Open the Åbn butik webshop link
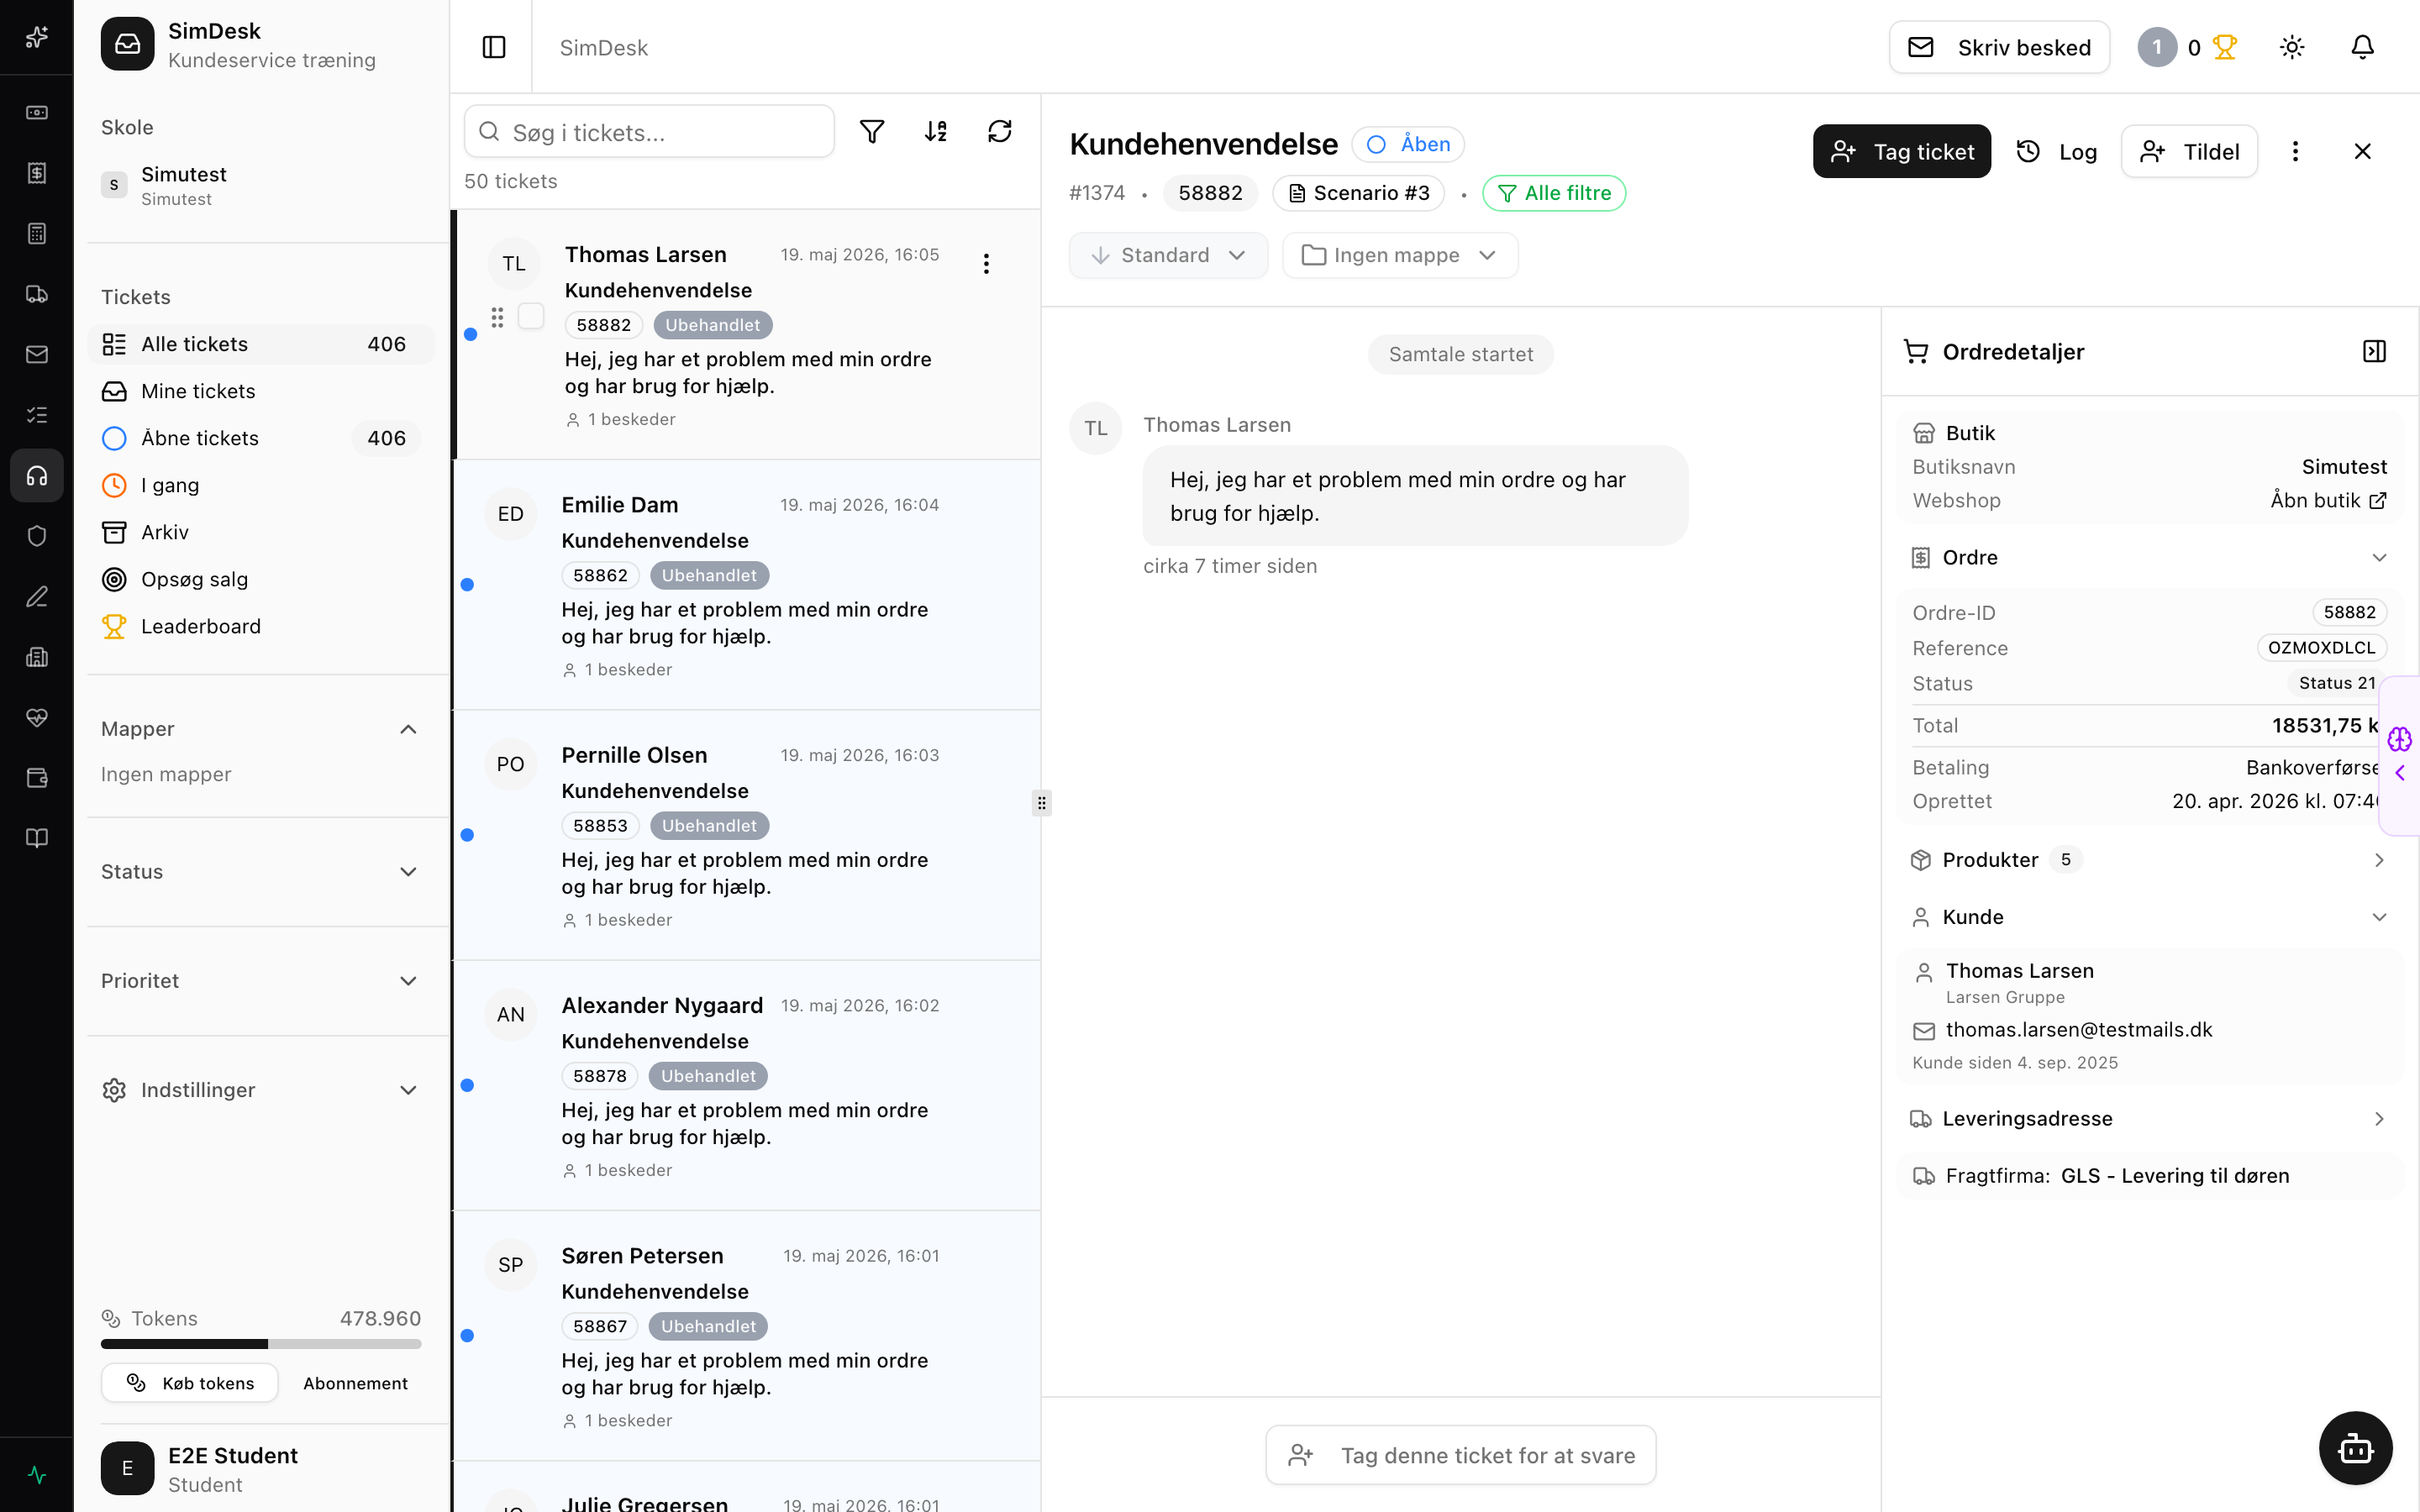This screenshot has height=1512, width=2420. pyautogui.click(x=2328, y=500)
